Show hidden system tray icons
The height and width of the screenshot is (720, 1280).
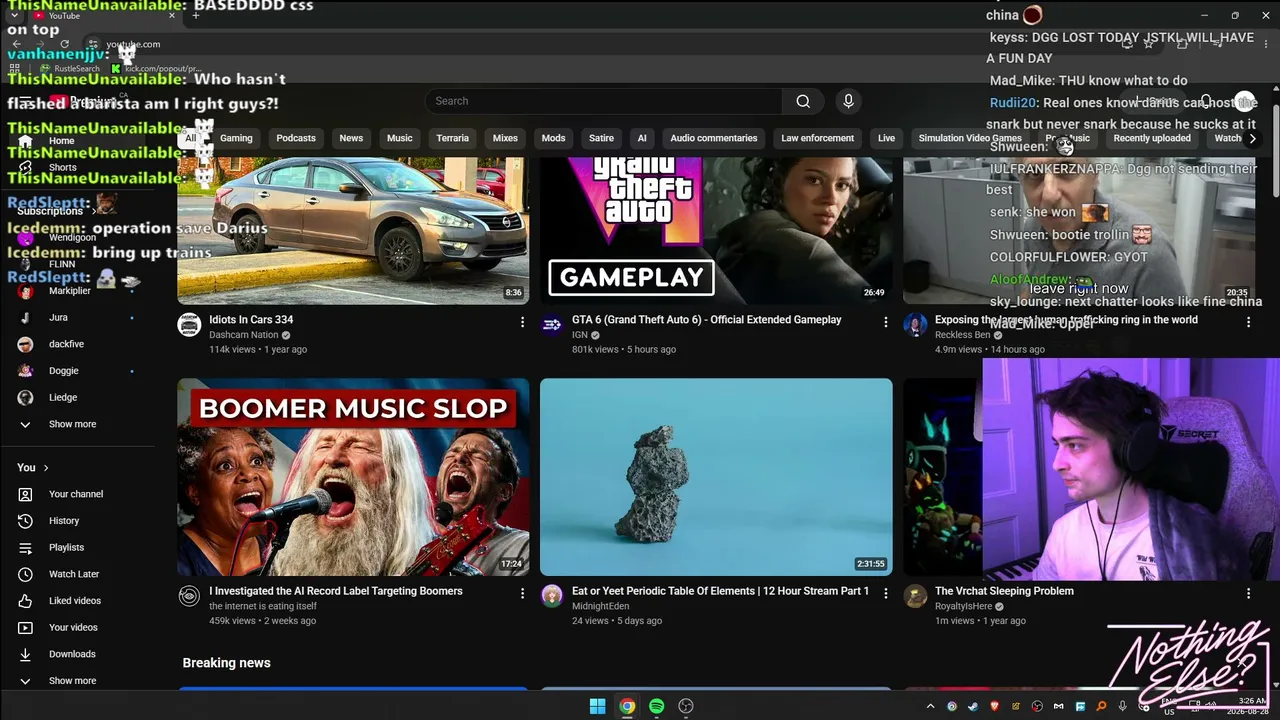[x=930, y=706]
